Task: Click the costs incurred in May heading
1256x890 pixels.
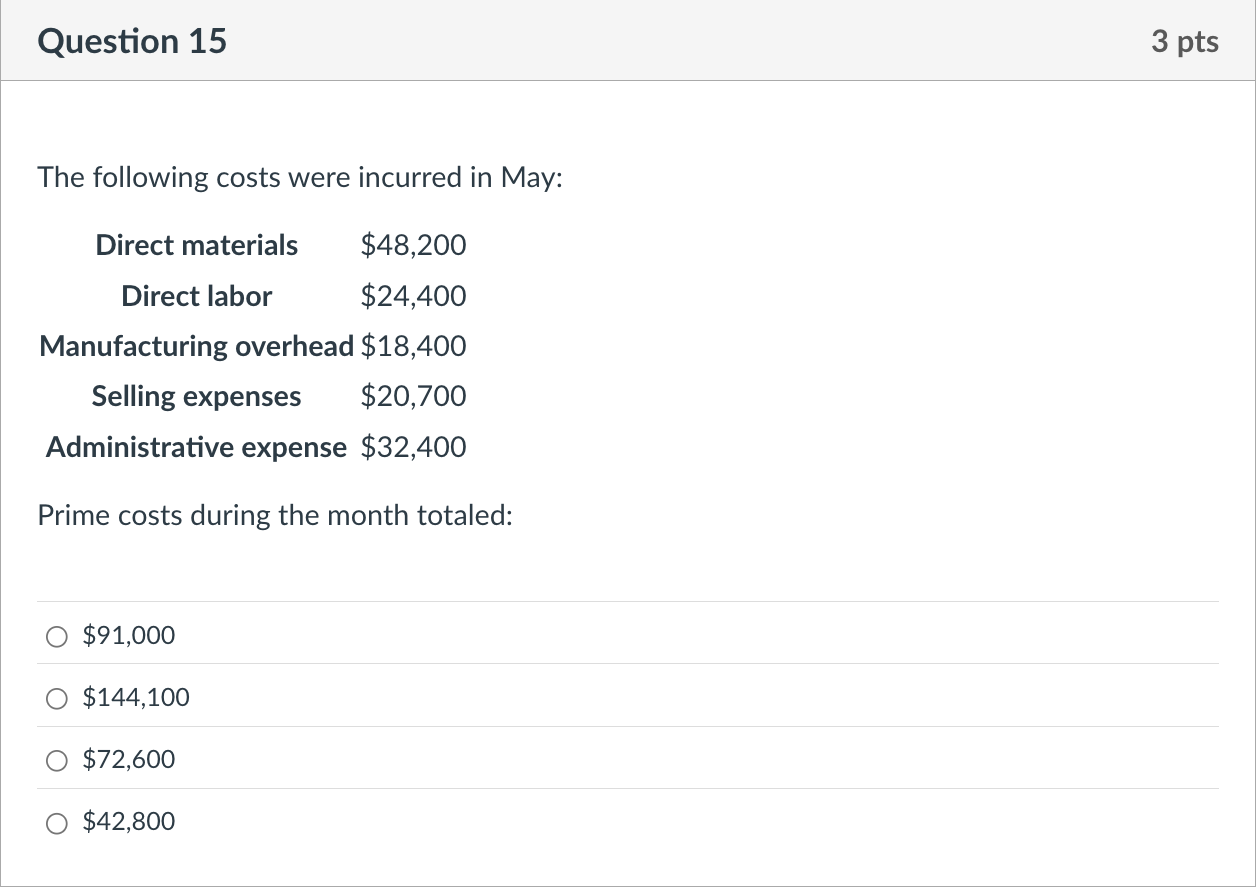Action: [x=300, y=178]
